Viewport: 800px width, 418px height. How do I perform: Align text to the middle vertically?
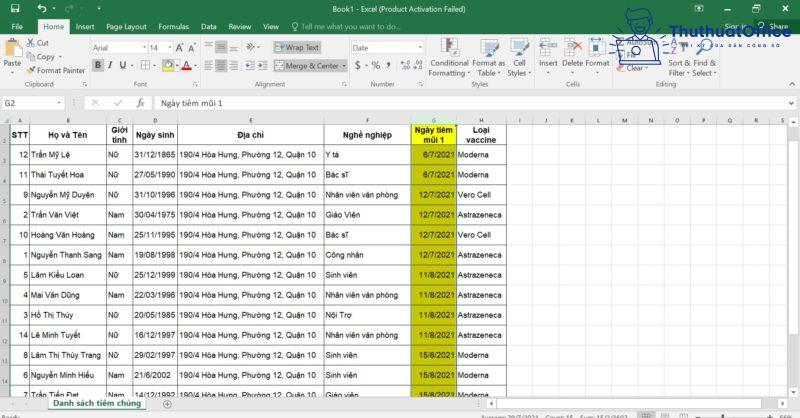click(221, 47)
